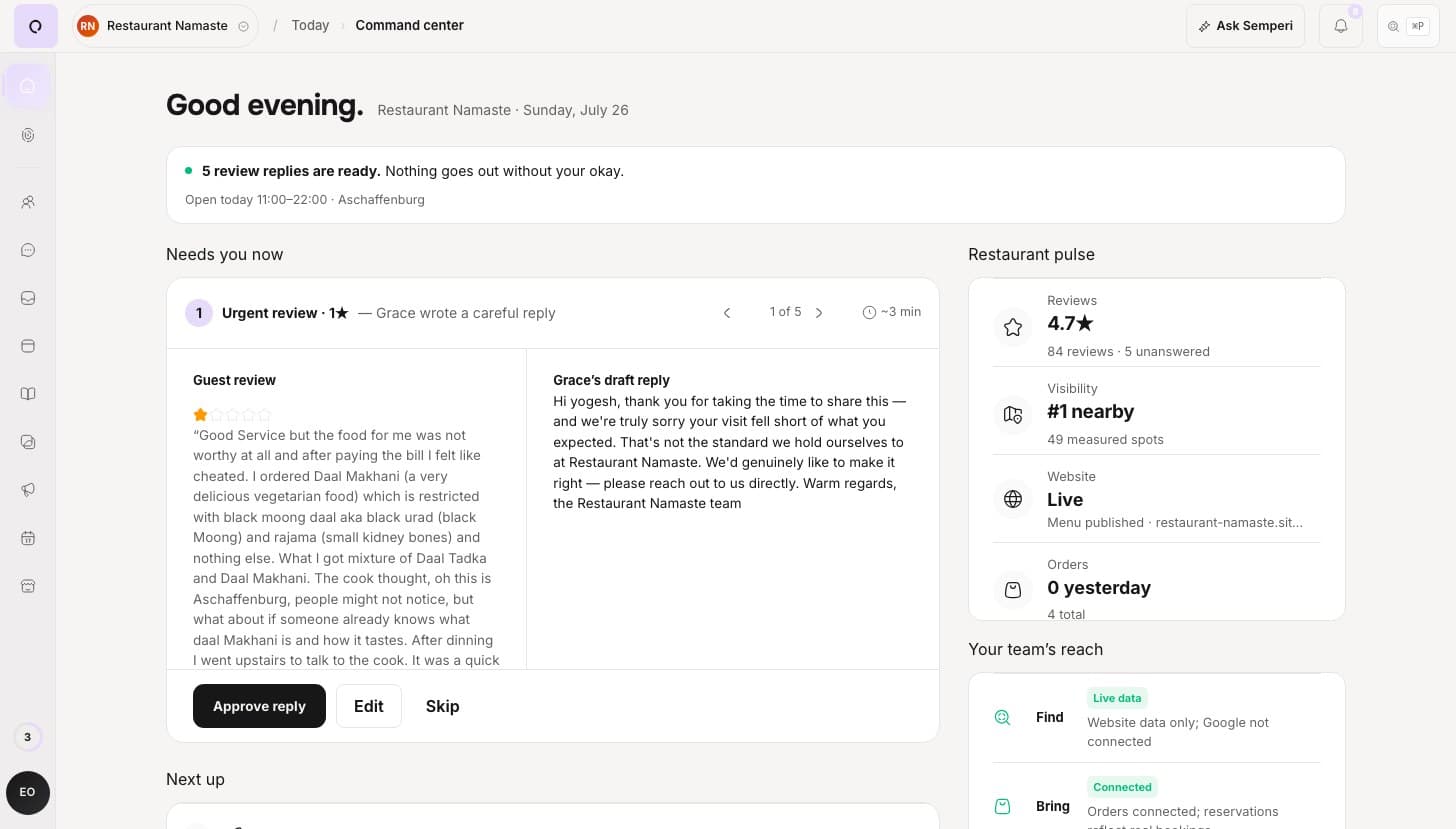1456x829 pixels.
Task: Click the 'Live data' badge
Action: [x=1117, y=698]
